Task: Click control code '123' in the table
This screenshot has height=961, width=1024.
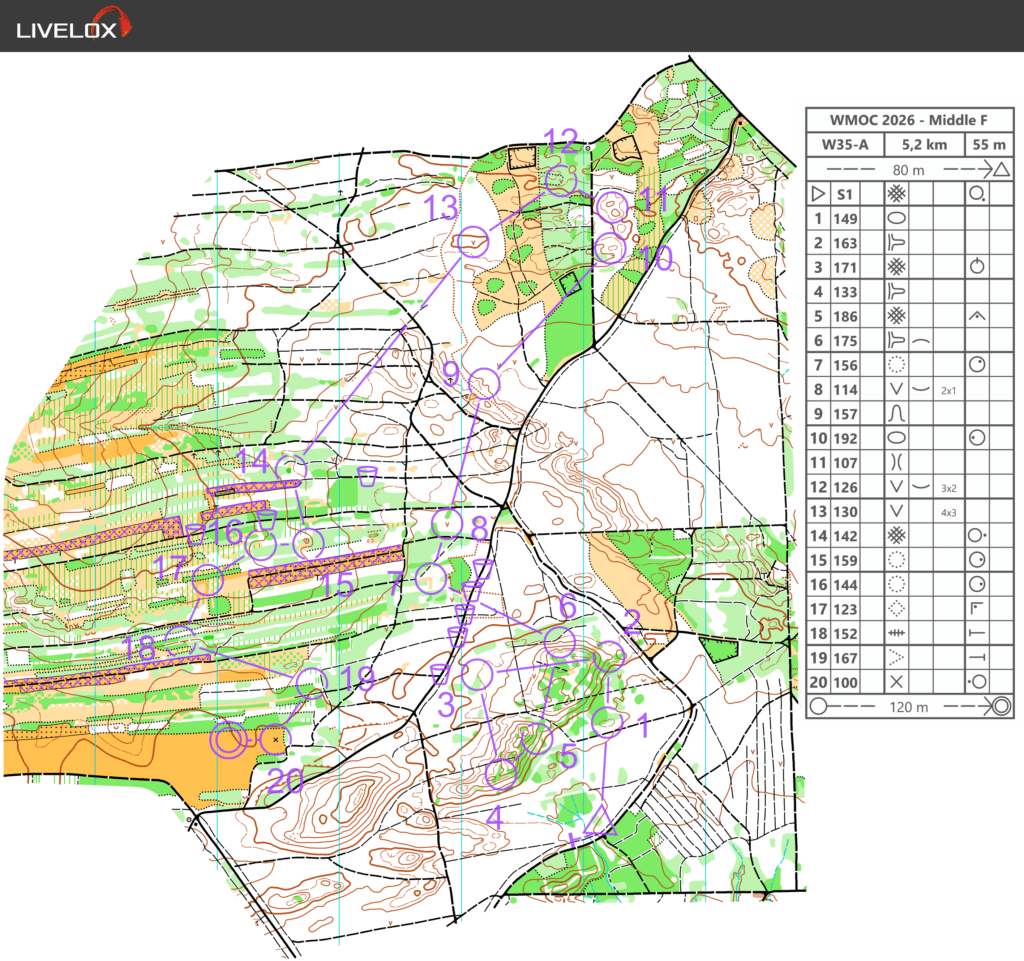Action: tap(845, 609)
